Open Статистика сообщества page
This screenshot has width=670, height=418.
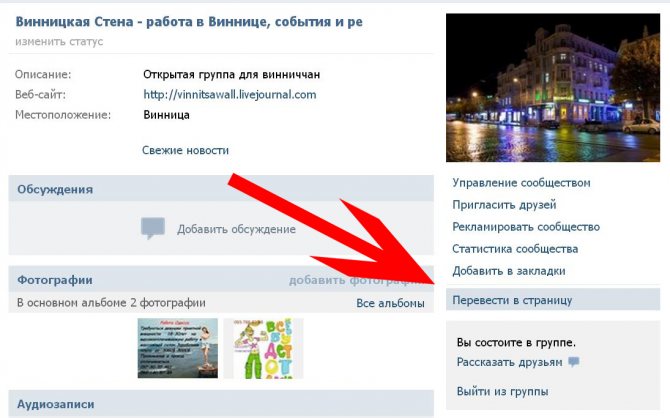tap(515, 249)
